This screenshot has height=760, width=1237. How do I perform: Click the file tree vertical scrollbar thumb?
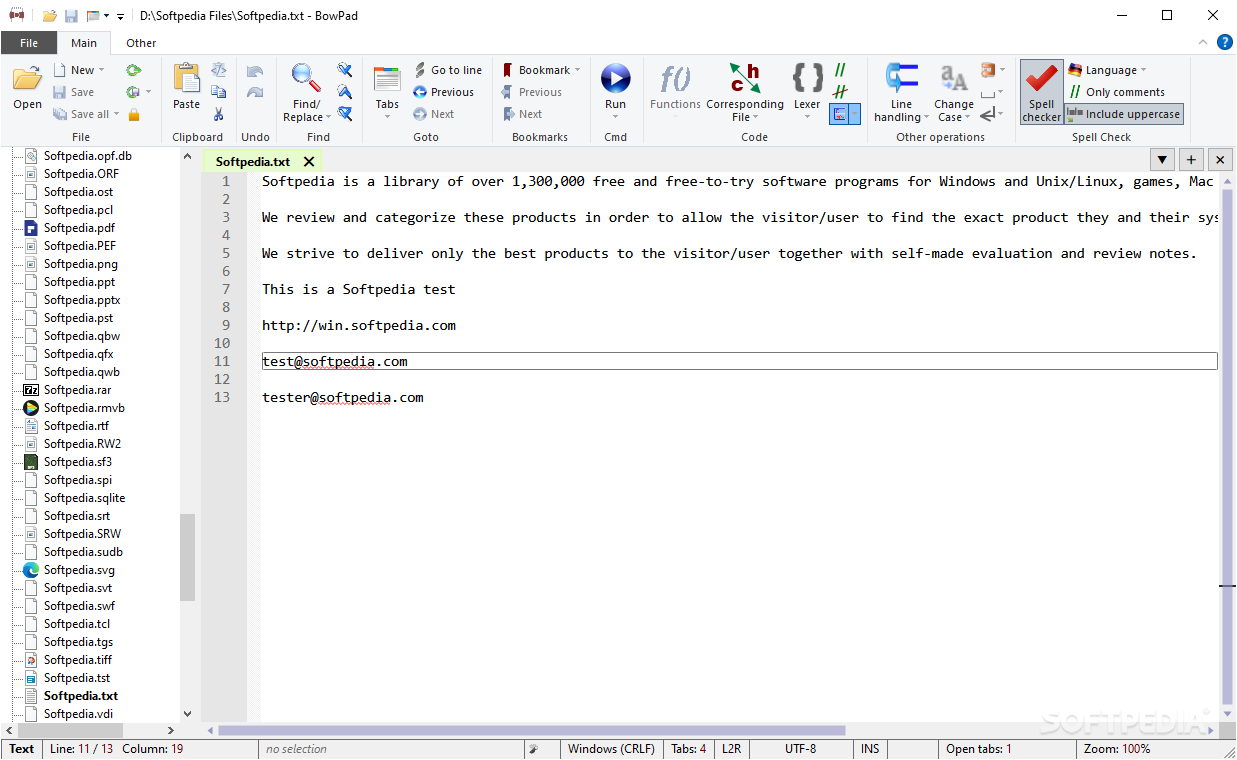click(187, 558)
